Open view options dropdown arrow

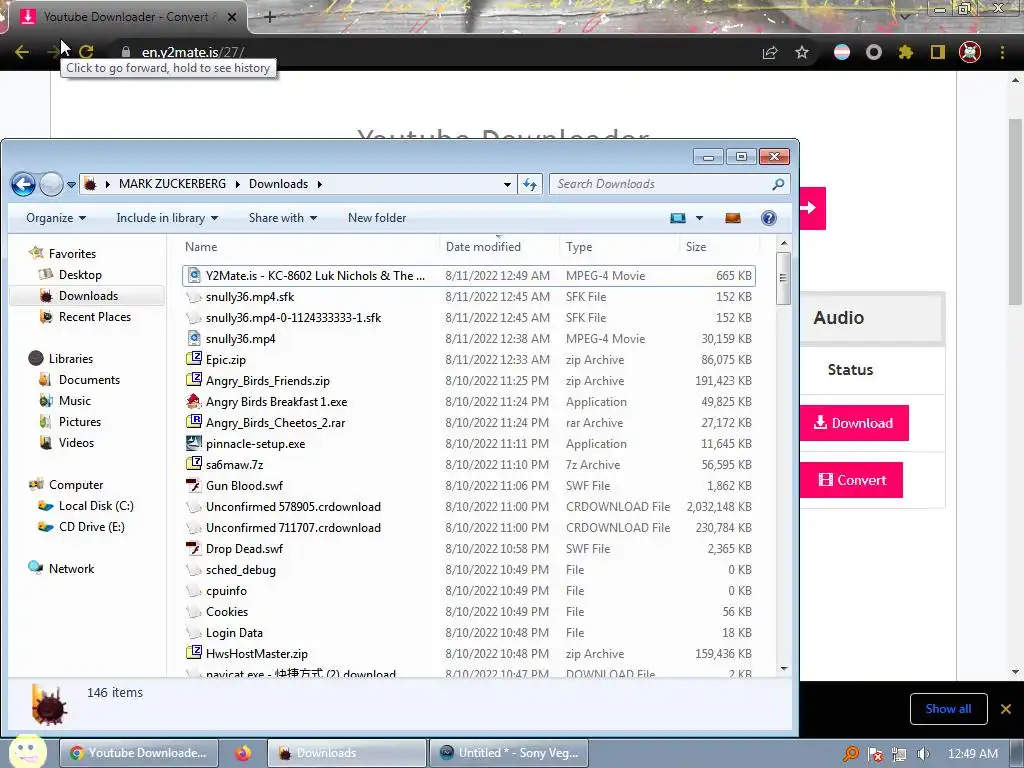pyautogui.click(x=699, y=218)
